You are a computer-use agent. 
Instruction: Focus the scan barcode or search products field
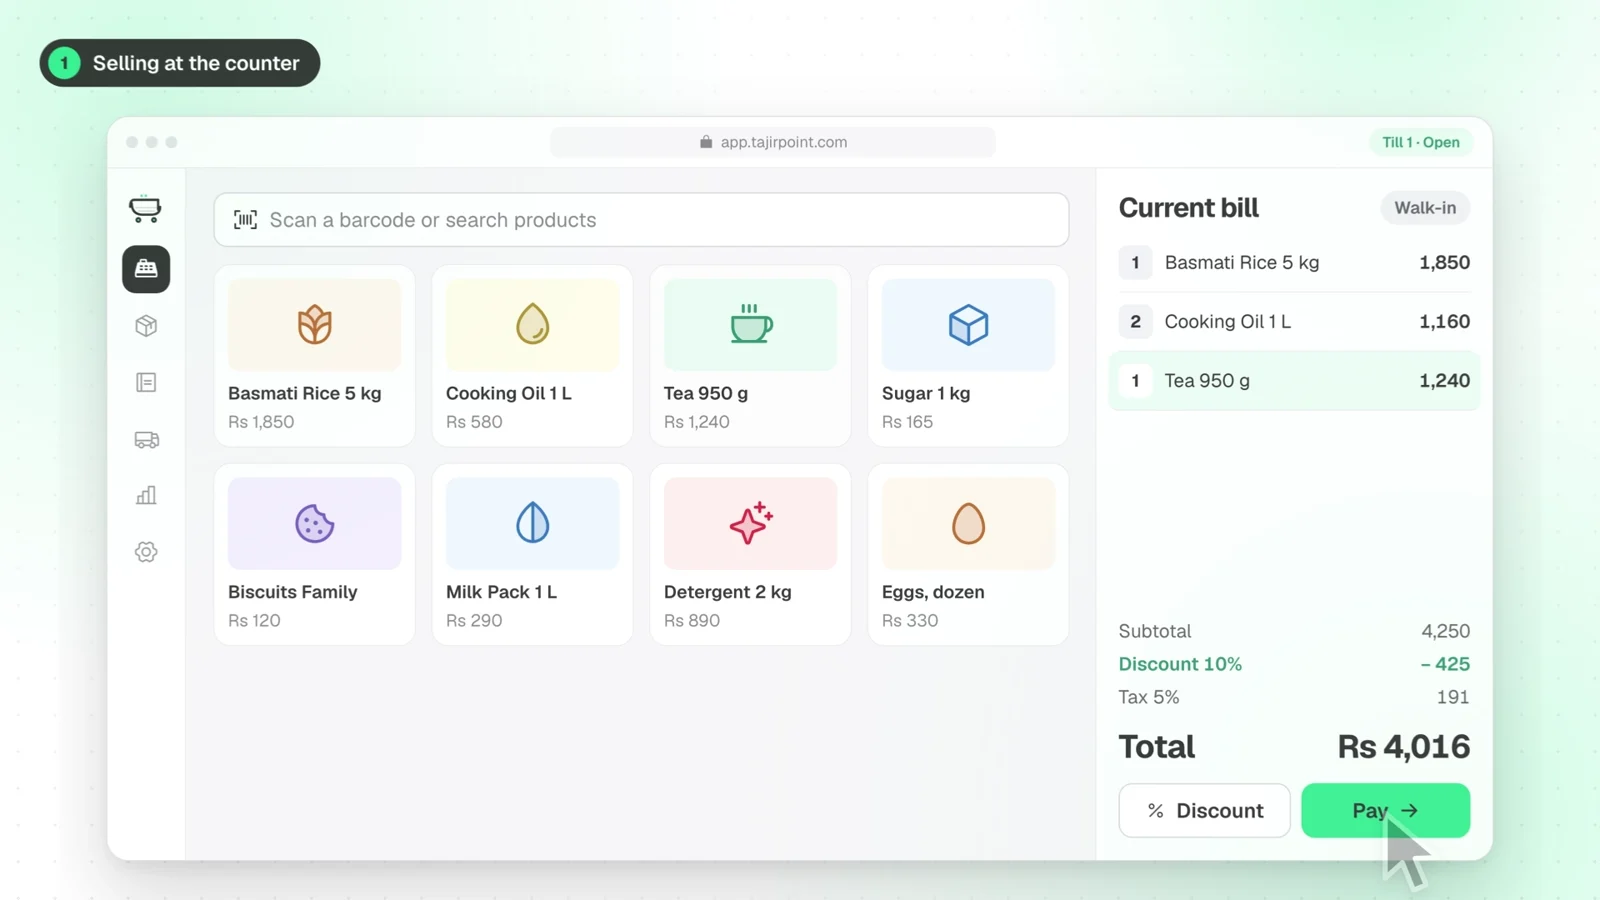641,220
